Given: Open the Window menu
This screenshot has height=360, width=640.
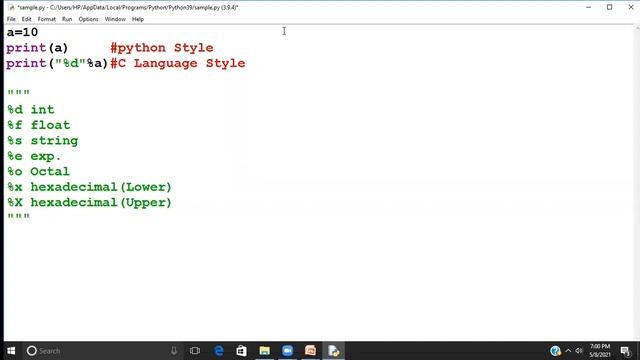Looking at the screenshot, I should 115,19.
